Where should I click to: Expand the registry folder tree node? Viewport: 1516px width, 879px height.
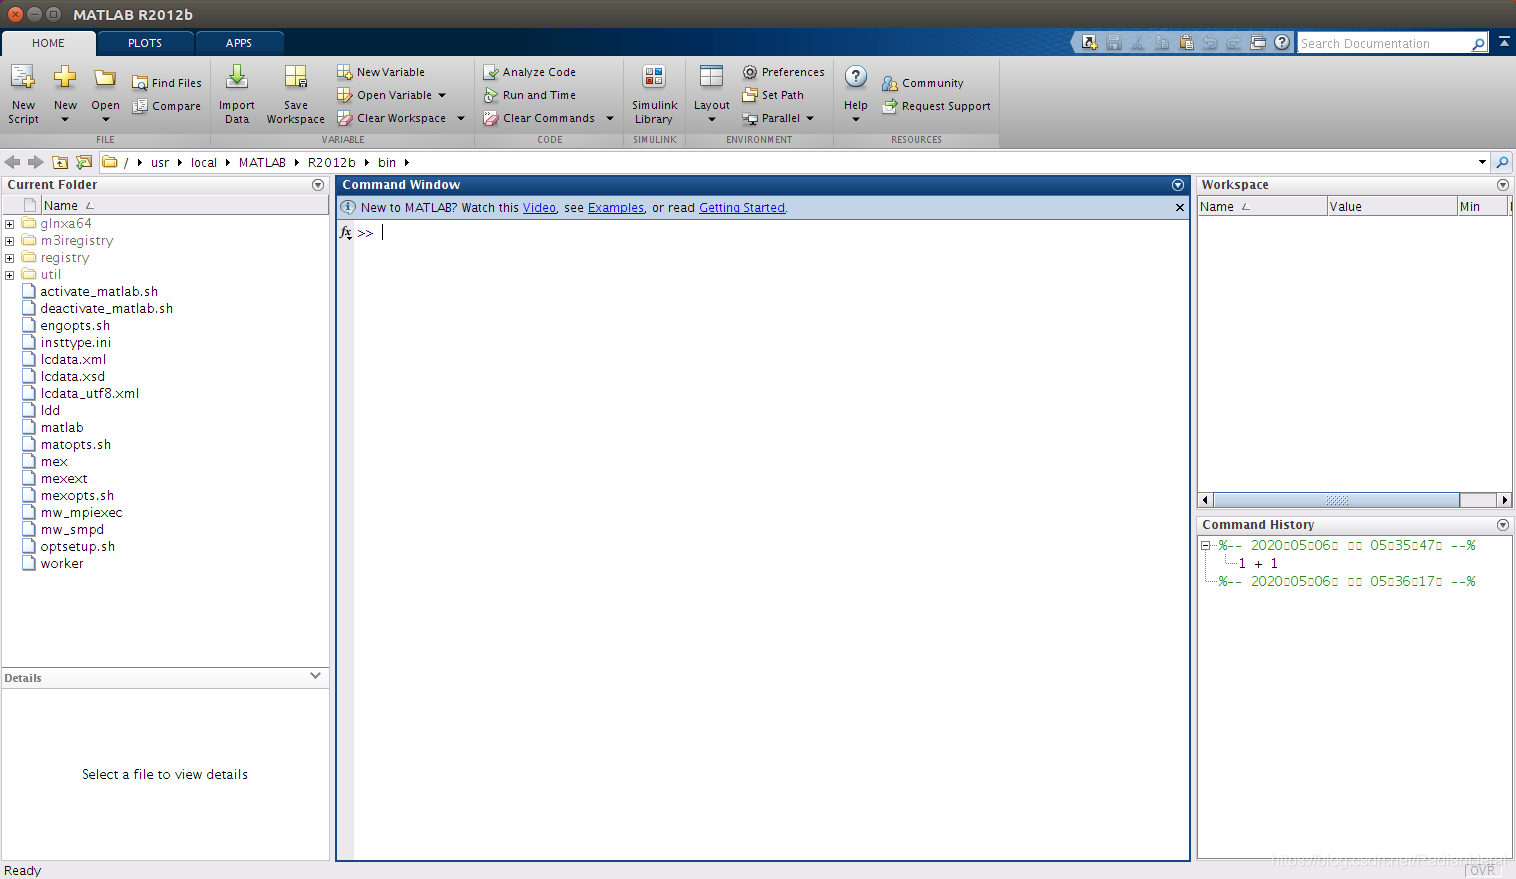pyautogui.click(x=9, y=258)
